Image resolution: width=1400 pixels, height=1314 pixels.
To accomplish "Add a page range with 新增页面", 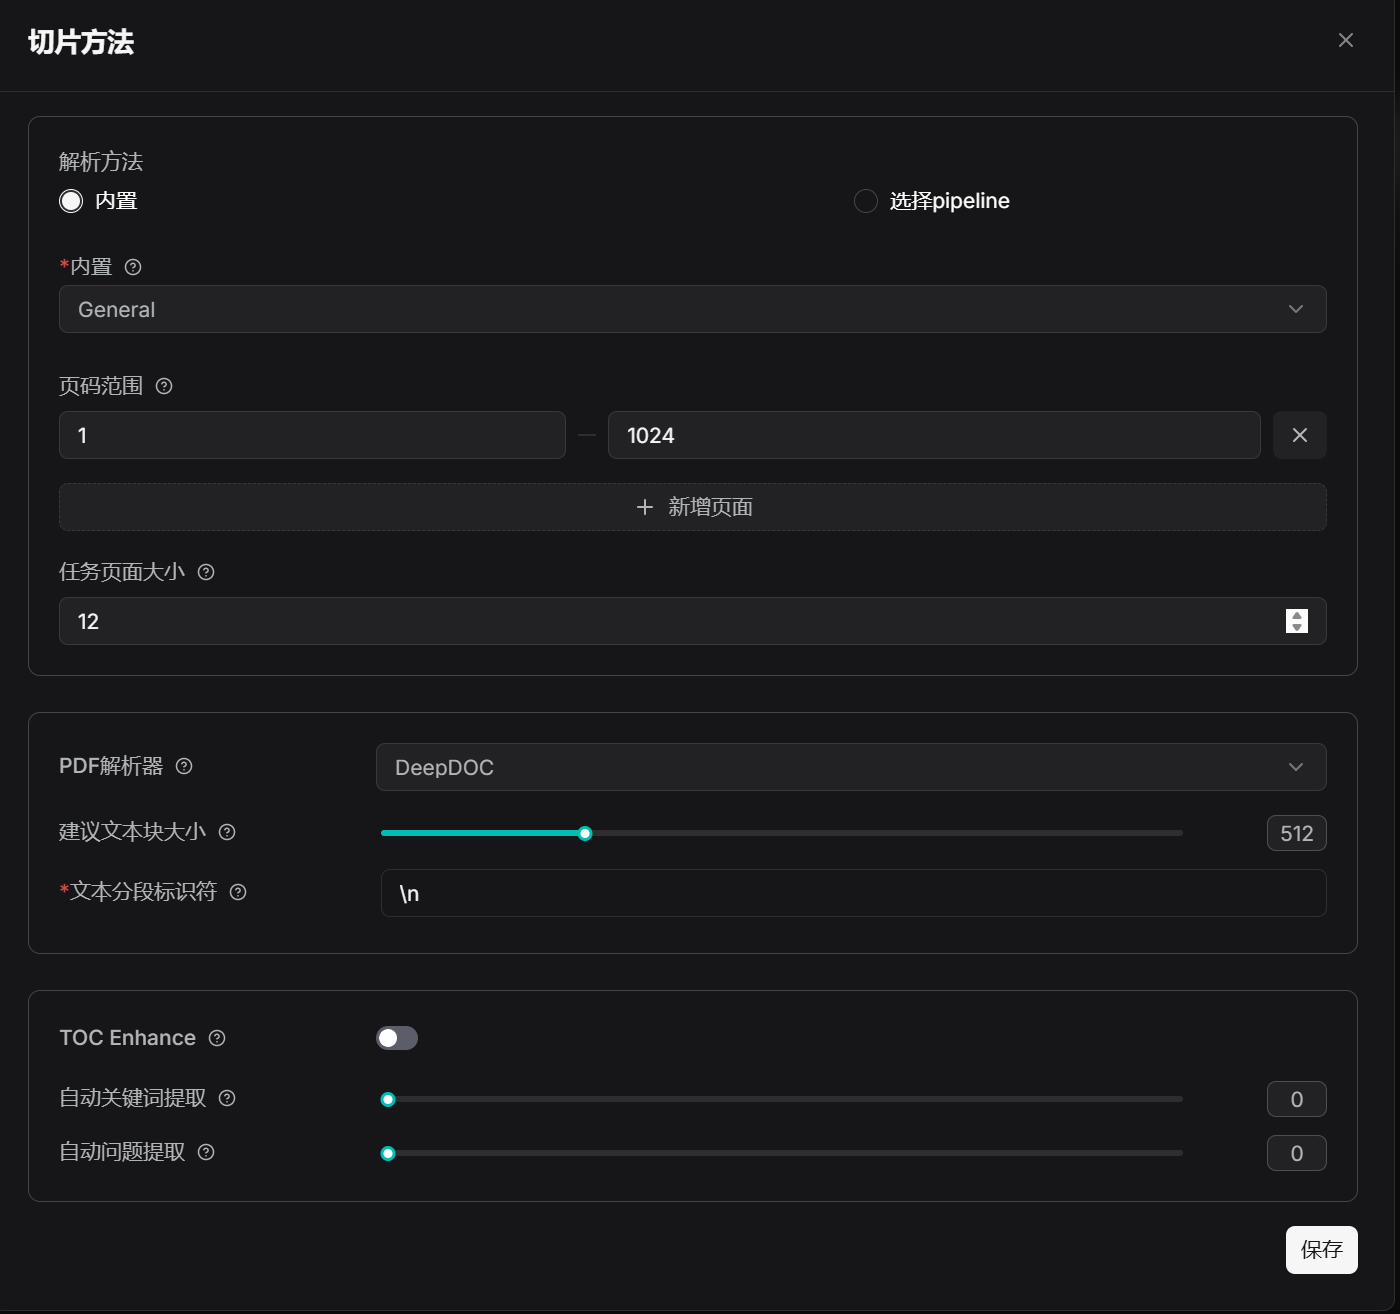I will [693, 507].
